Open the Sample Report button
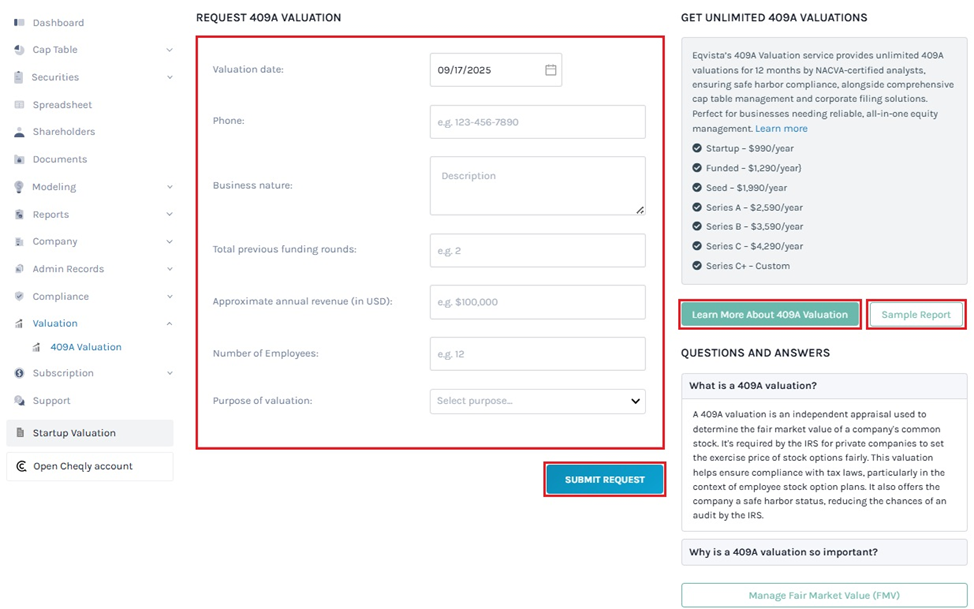 coord(916,314)
